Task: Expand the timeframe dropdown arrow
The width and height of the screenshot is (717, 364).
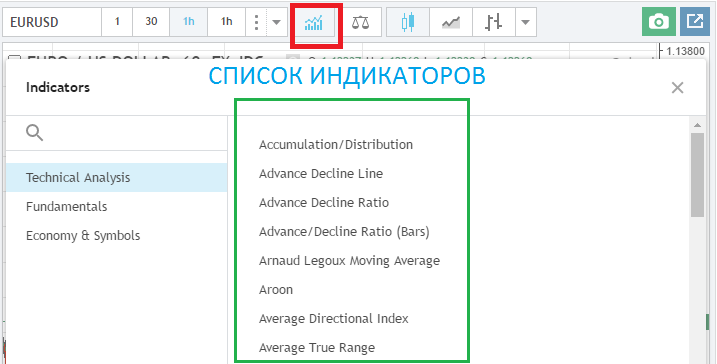Action: (x=276, y=22)
